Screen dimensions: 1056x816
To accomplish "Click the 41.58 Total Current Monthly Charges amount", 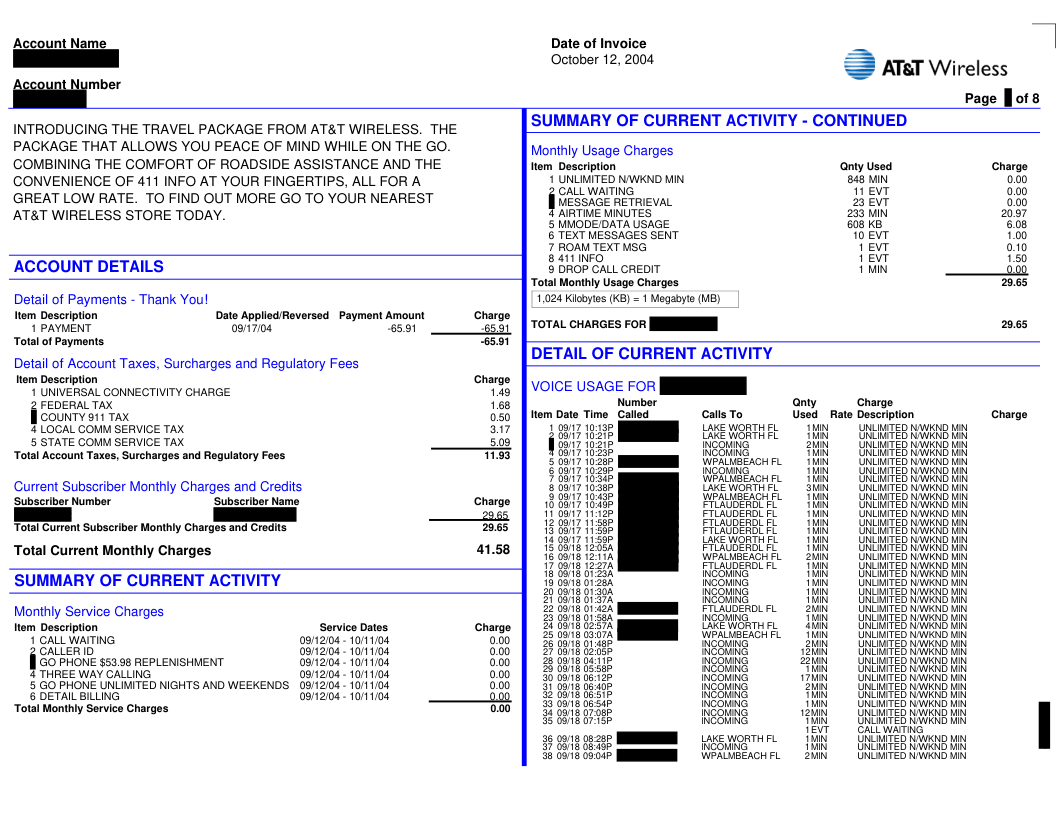I will click(x=493, y=550).
